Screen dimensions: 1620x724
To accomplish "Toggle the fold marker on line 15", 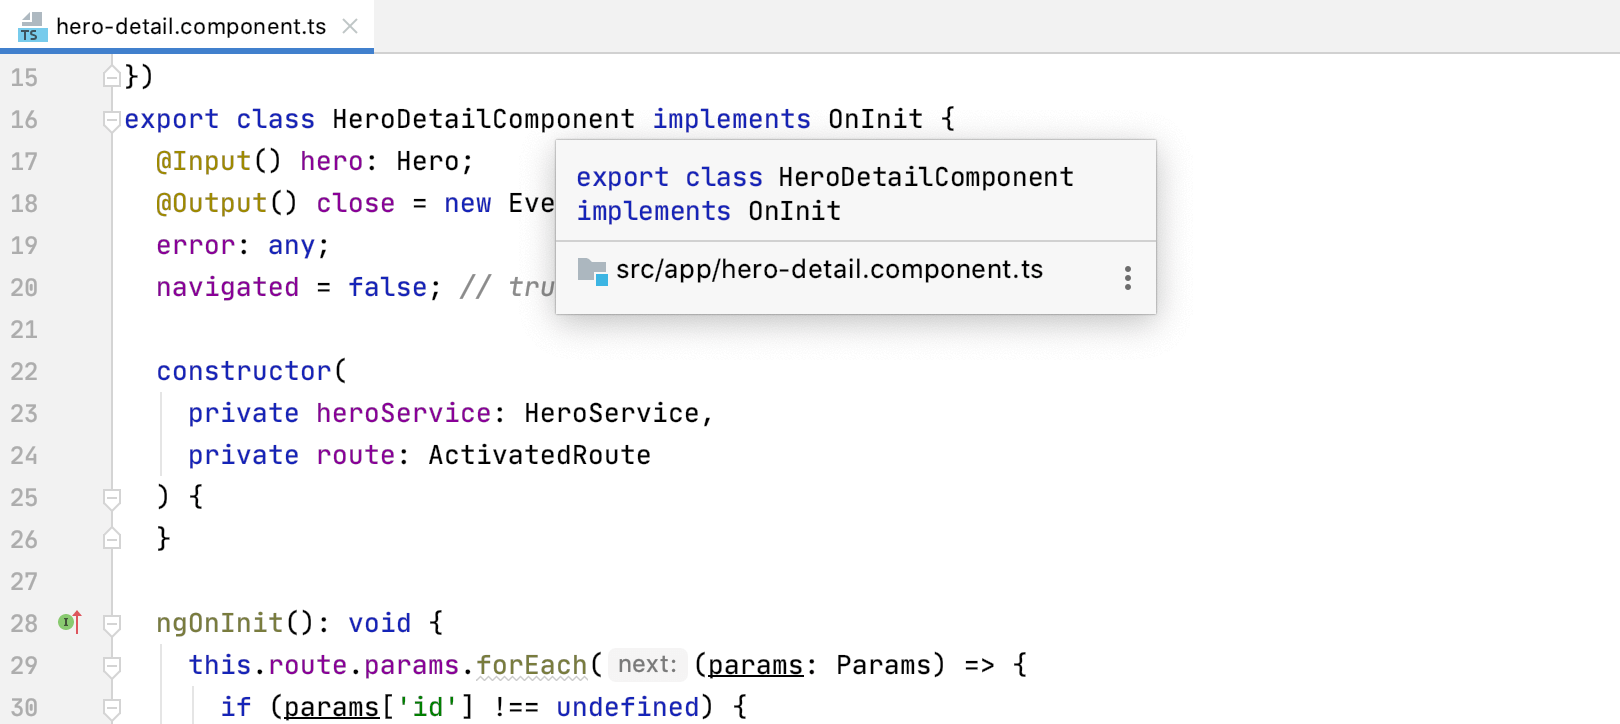I will pos(112,77).
